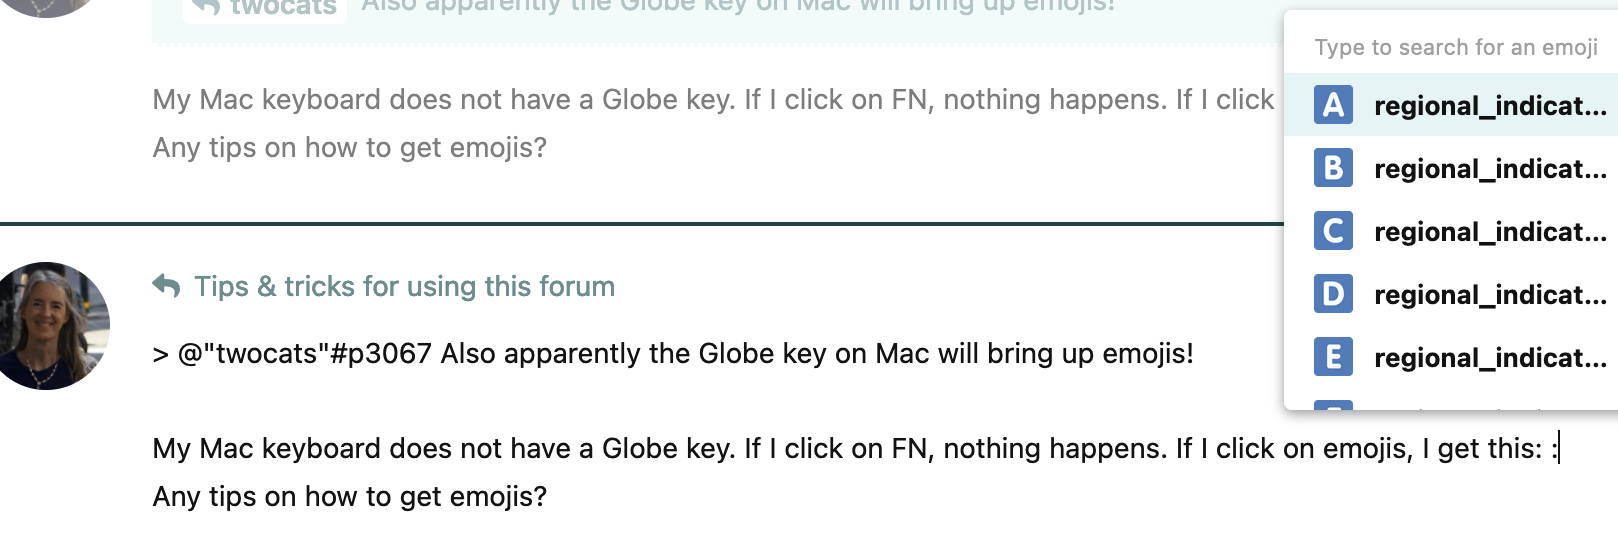
Task: Choose the second regional_indicat... text entry
Action: (1490, 169)
